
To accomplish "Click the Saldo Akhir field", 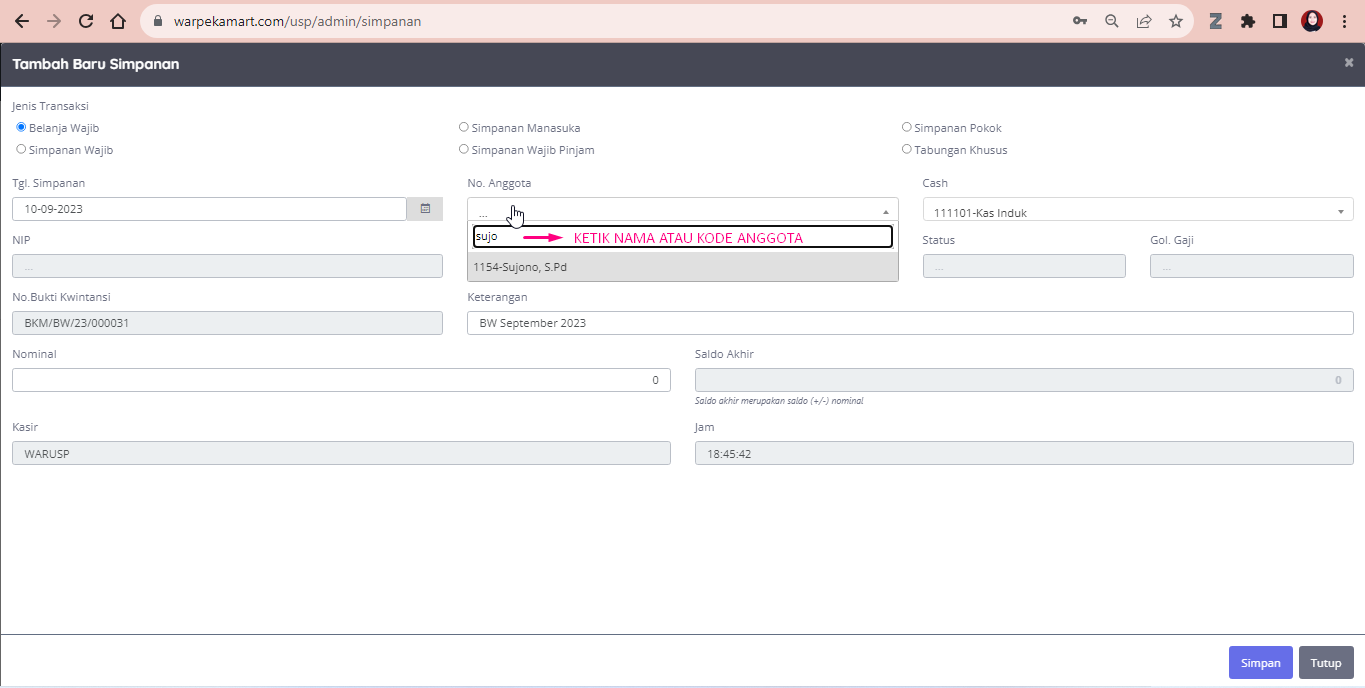I will (1024, 380).
